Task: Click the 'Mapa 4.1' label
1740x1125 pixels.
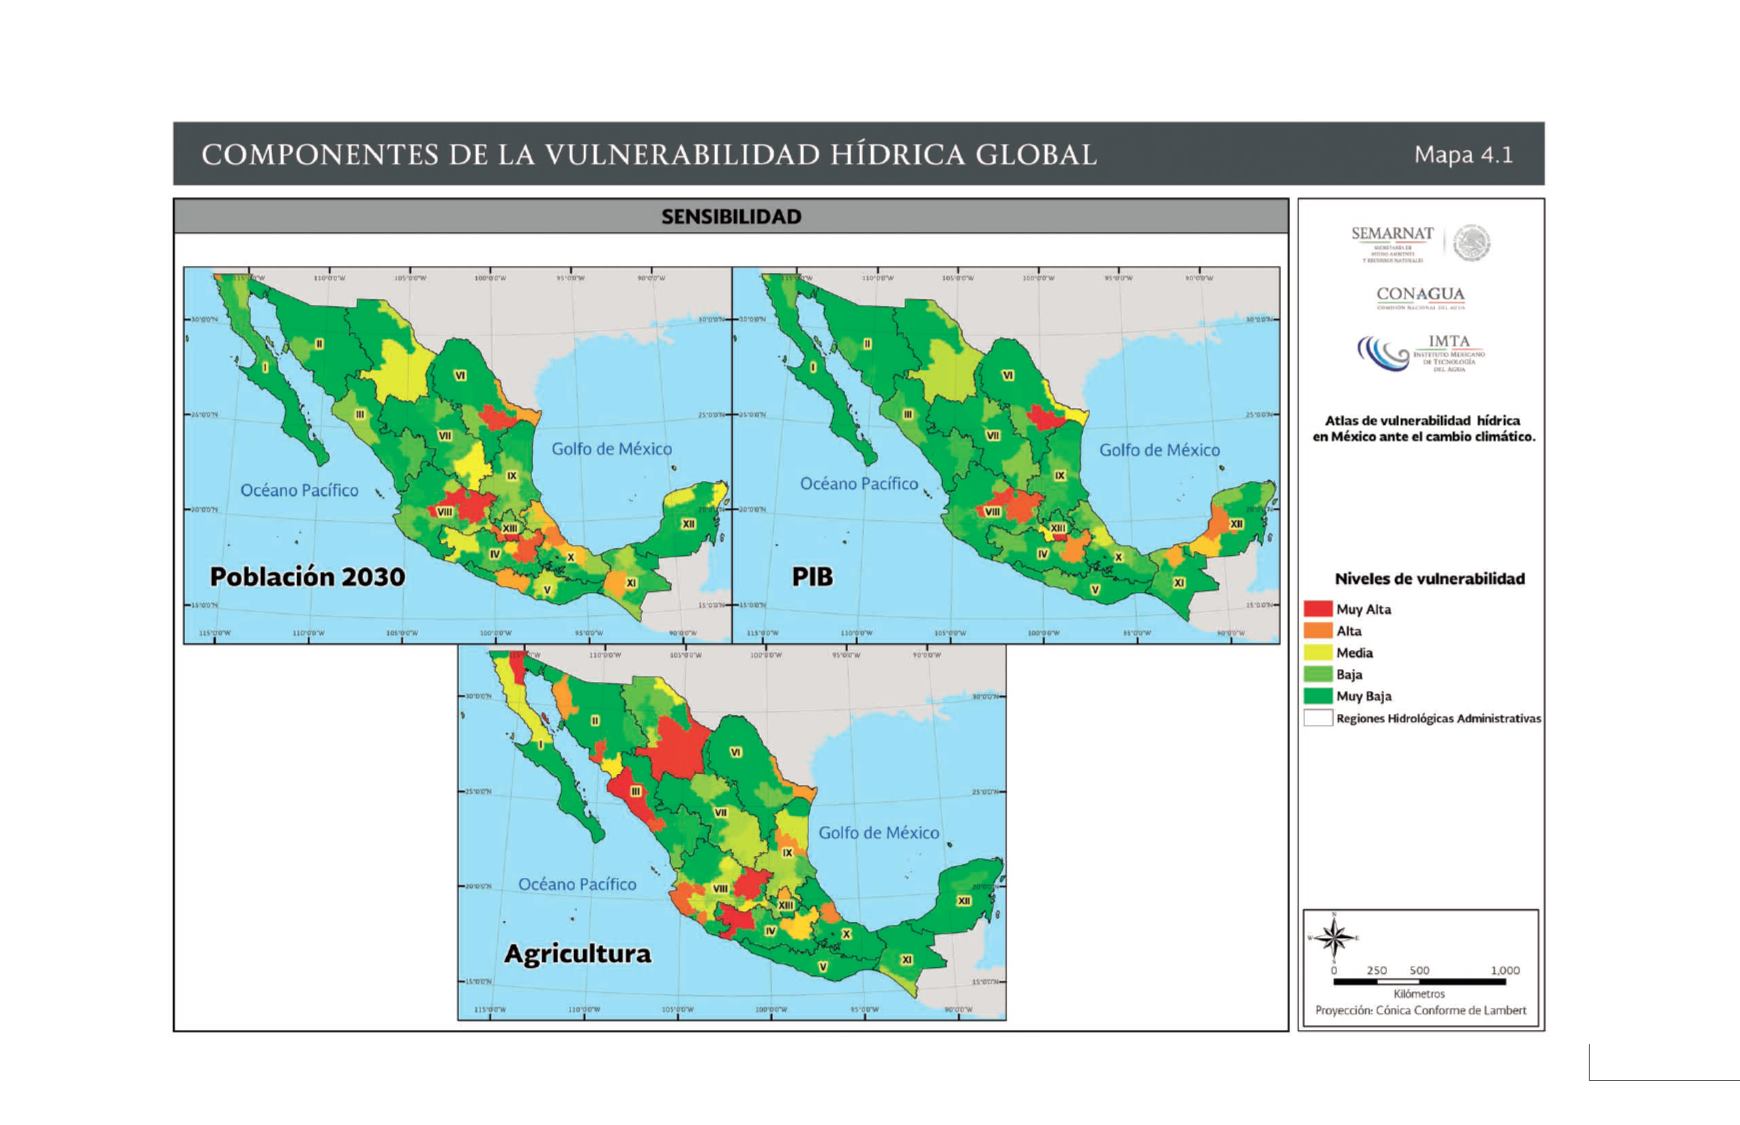Action: (x=1463, y=155)
